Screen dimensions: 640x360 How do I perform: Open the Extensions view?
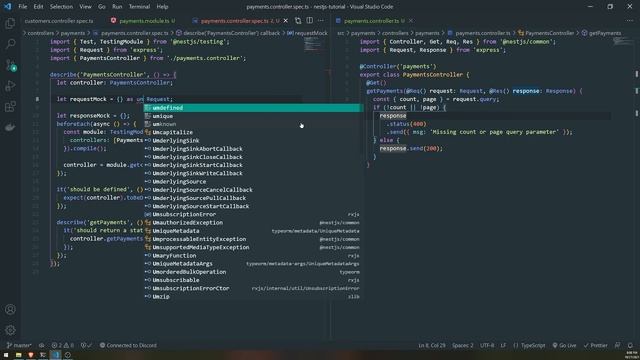tap(10, 107)
